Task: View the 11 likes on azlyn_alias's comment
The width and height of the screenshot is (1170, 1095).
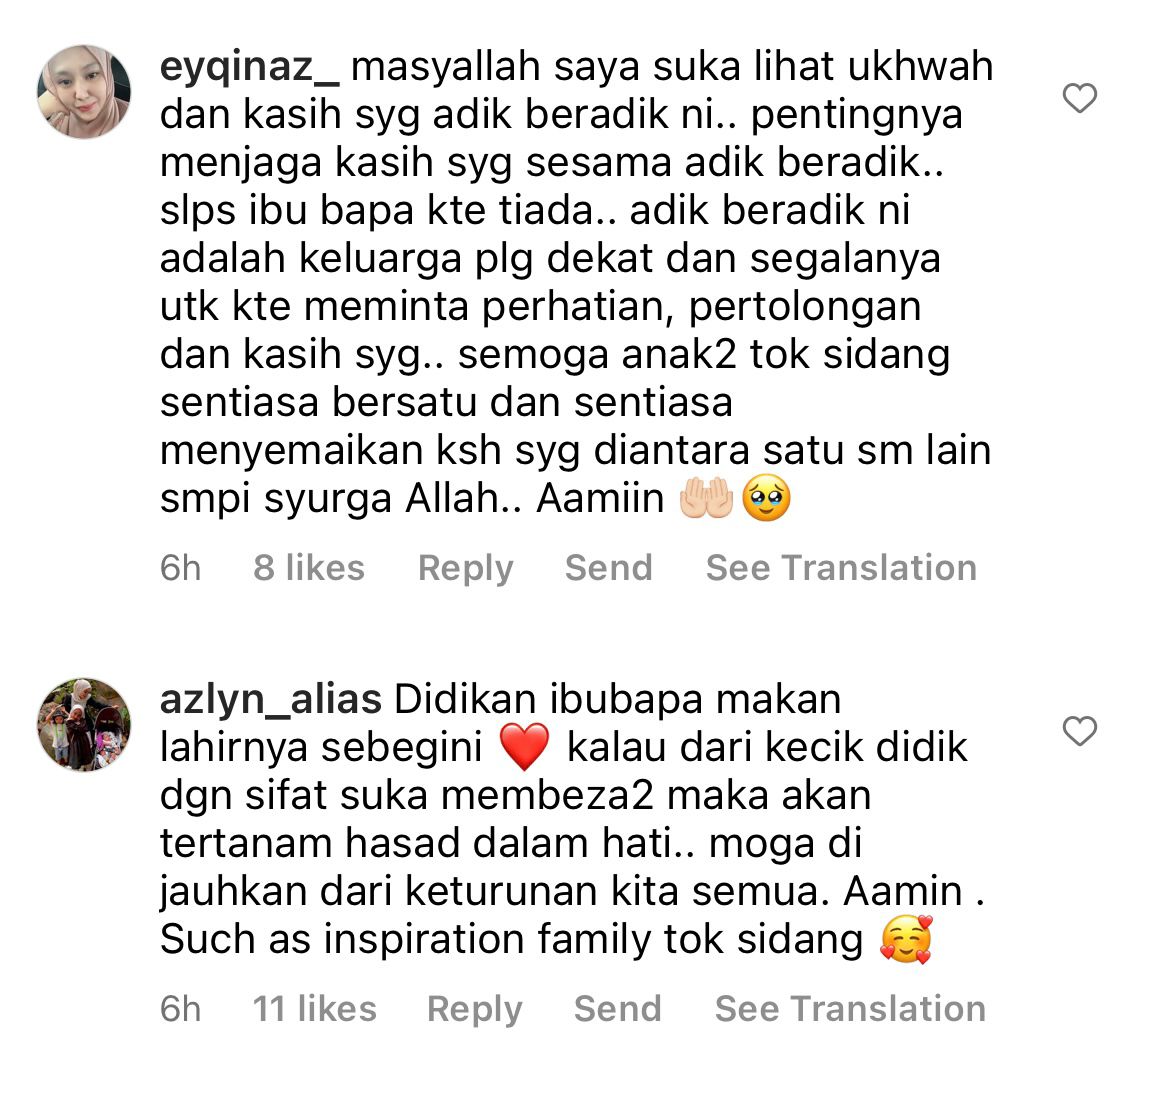Action: (x=315, y=1008)
